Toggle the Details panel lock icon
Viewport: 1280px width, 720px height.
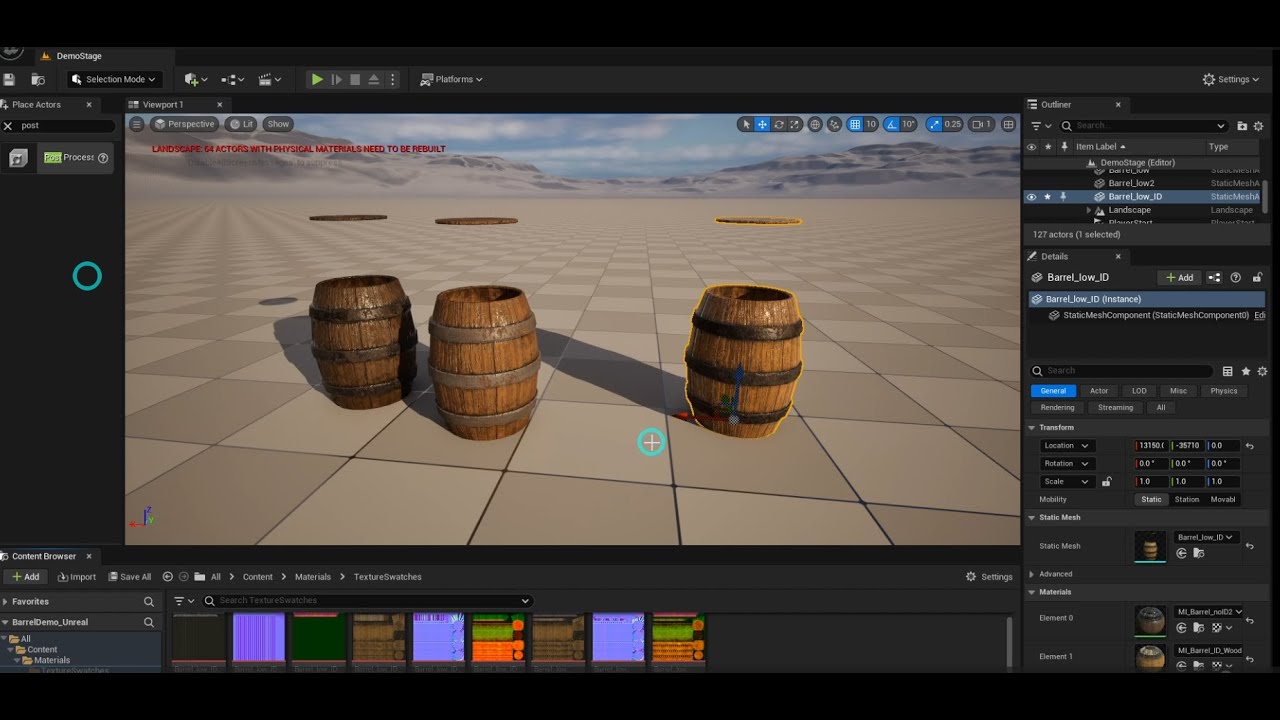(1257, 278)
